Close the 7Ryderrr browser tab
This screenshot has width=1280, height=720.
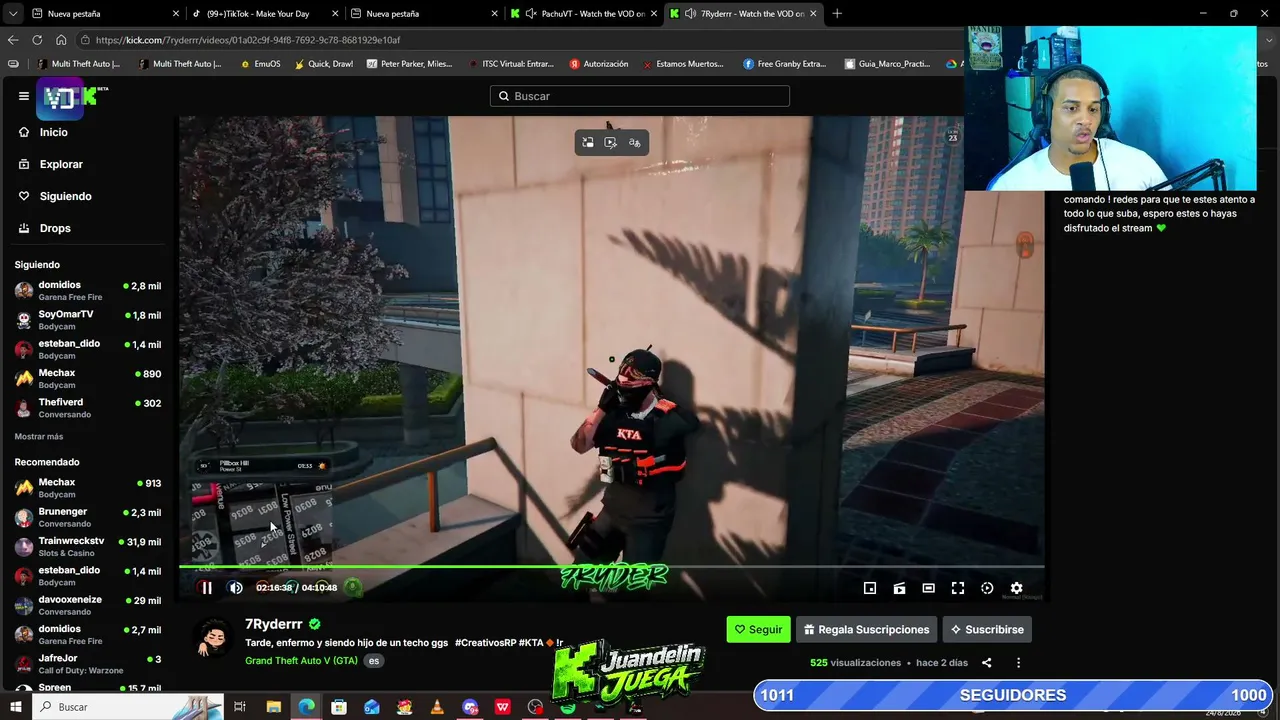coord(813,14)
